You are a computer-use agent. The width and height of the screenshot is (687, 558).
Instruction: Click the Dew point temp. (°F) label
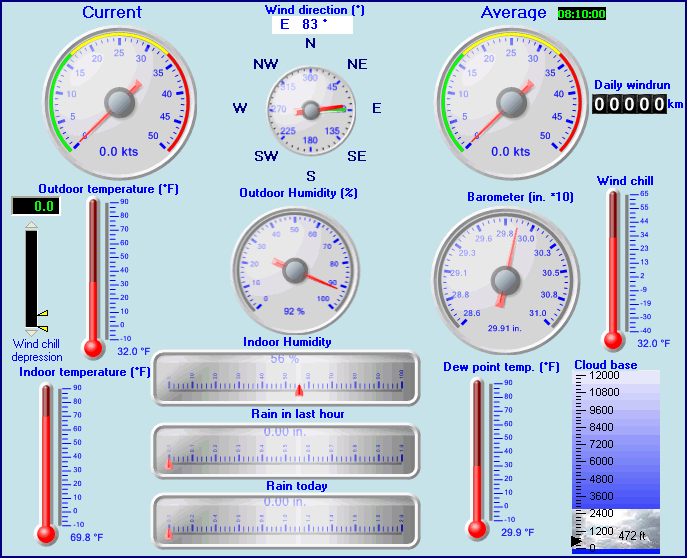[501, 367]
